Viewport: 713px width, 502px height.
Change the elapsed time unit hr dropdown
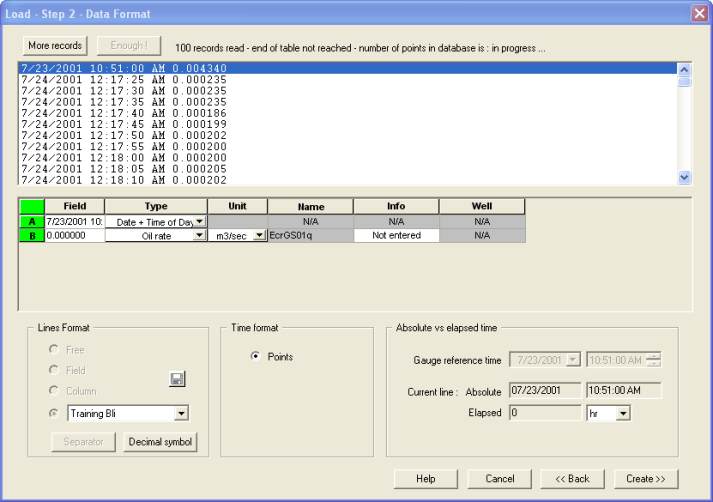click(x=624, y=412)
